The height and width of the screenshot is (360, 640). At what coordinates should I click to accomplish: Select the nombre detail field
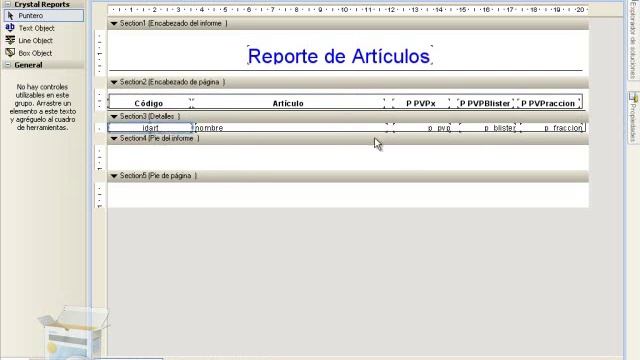(x=291, y=128)
